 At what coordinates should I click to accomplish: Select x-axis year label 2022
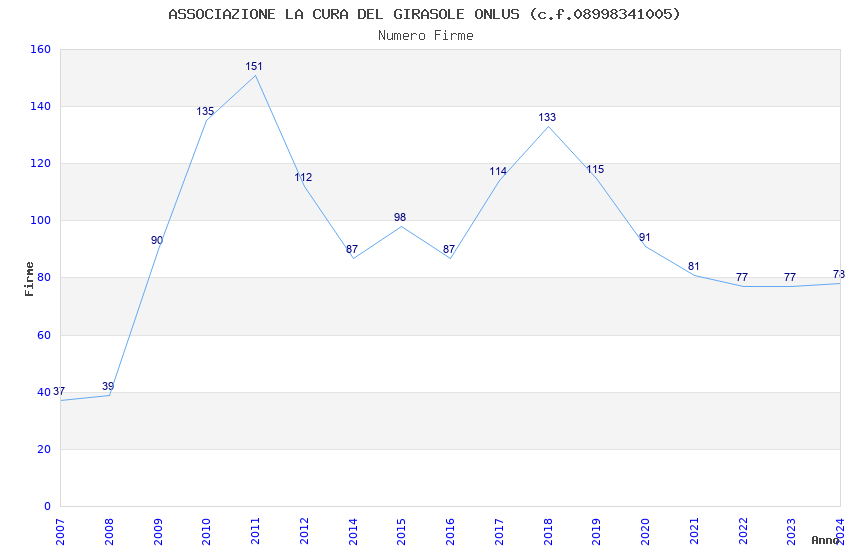(743, 532)
